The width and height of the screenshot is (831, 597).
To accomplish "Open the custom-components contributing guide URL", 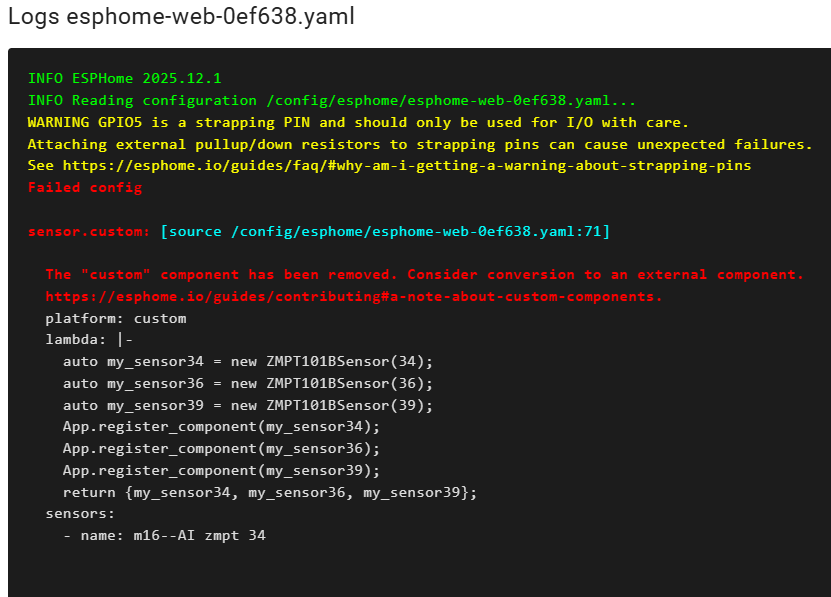I will (353, 297).
